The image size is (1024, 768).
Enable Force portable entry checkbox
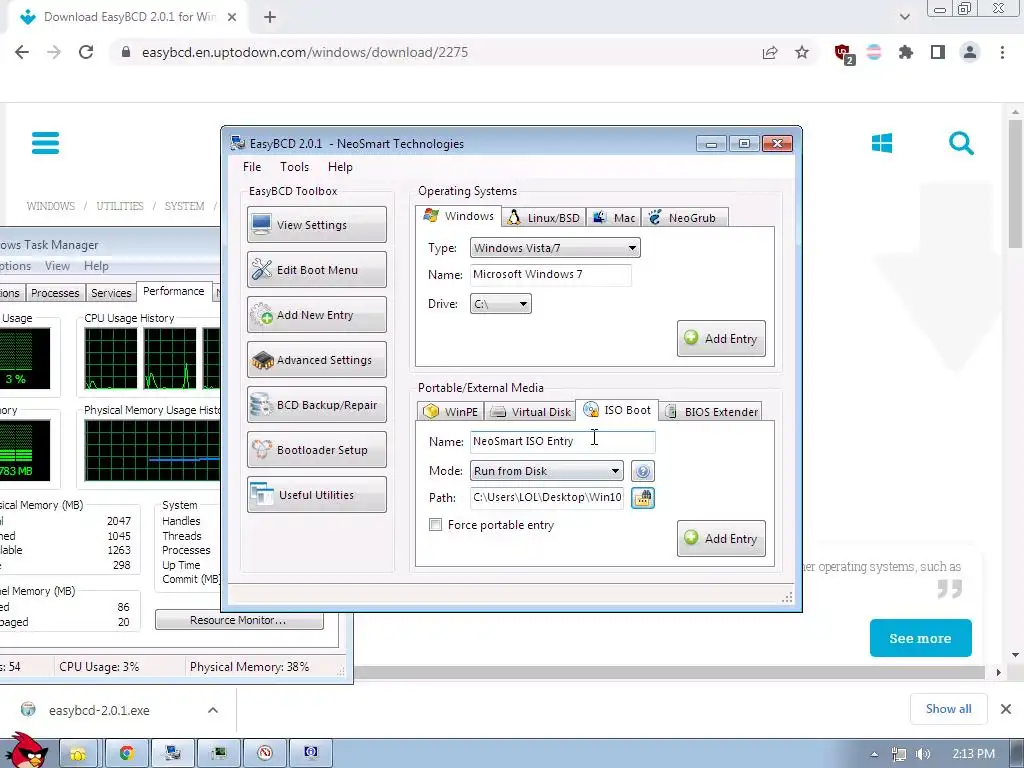[x=436, y=524]
